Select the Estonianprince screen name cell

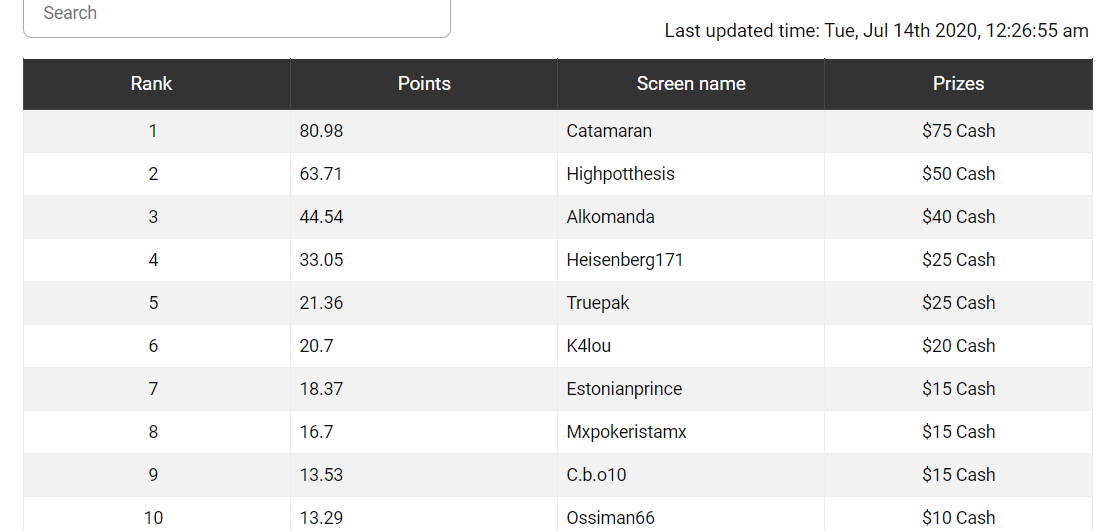coord(624,389)
